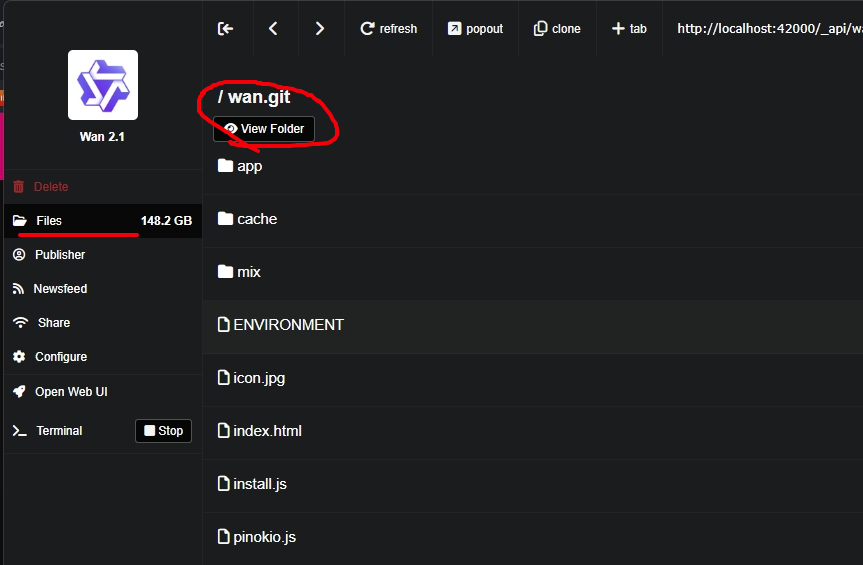Screen dimensions: 863x565
Task: Open the cache folder
Action: (256, 219)
